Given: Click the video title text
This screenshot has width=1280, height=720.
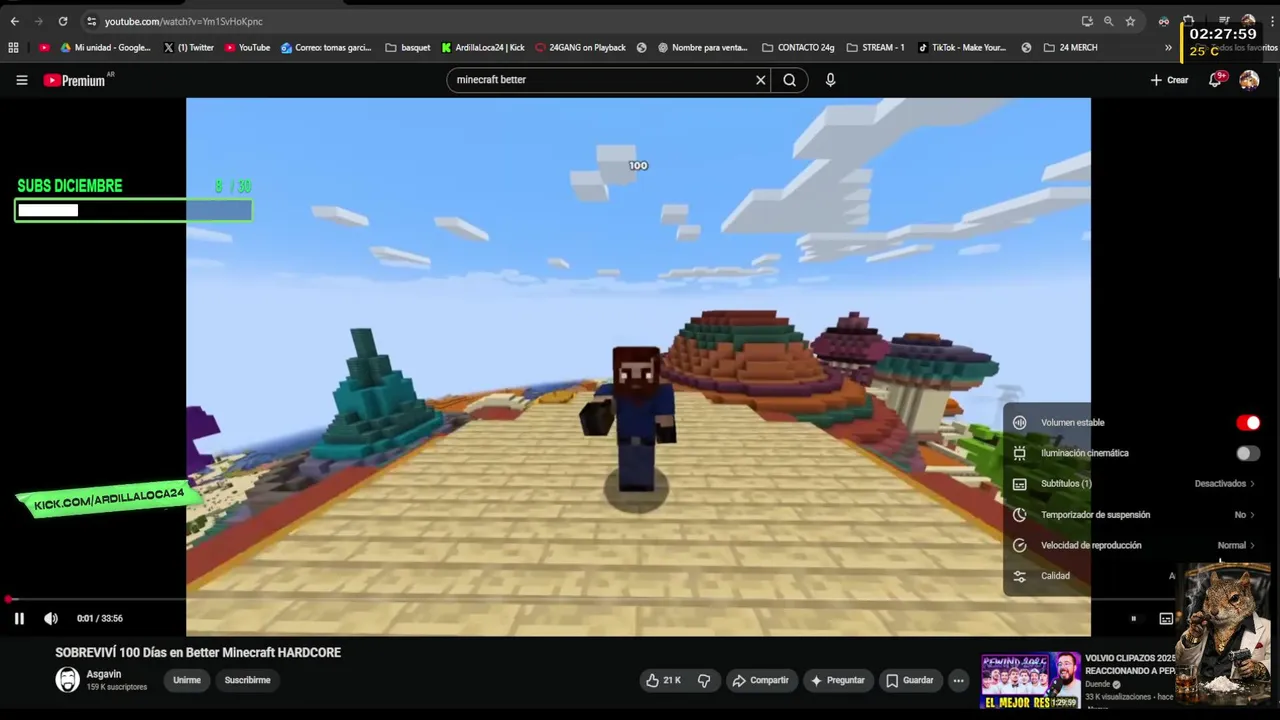Looking at the screenshot, I should [x=198, y=652].
